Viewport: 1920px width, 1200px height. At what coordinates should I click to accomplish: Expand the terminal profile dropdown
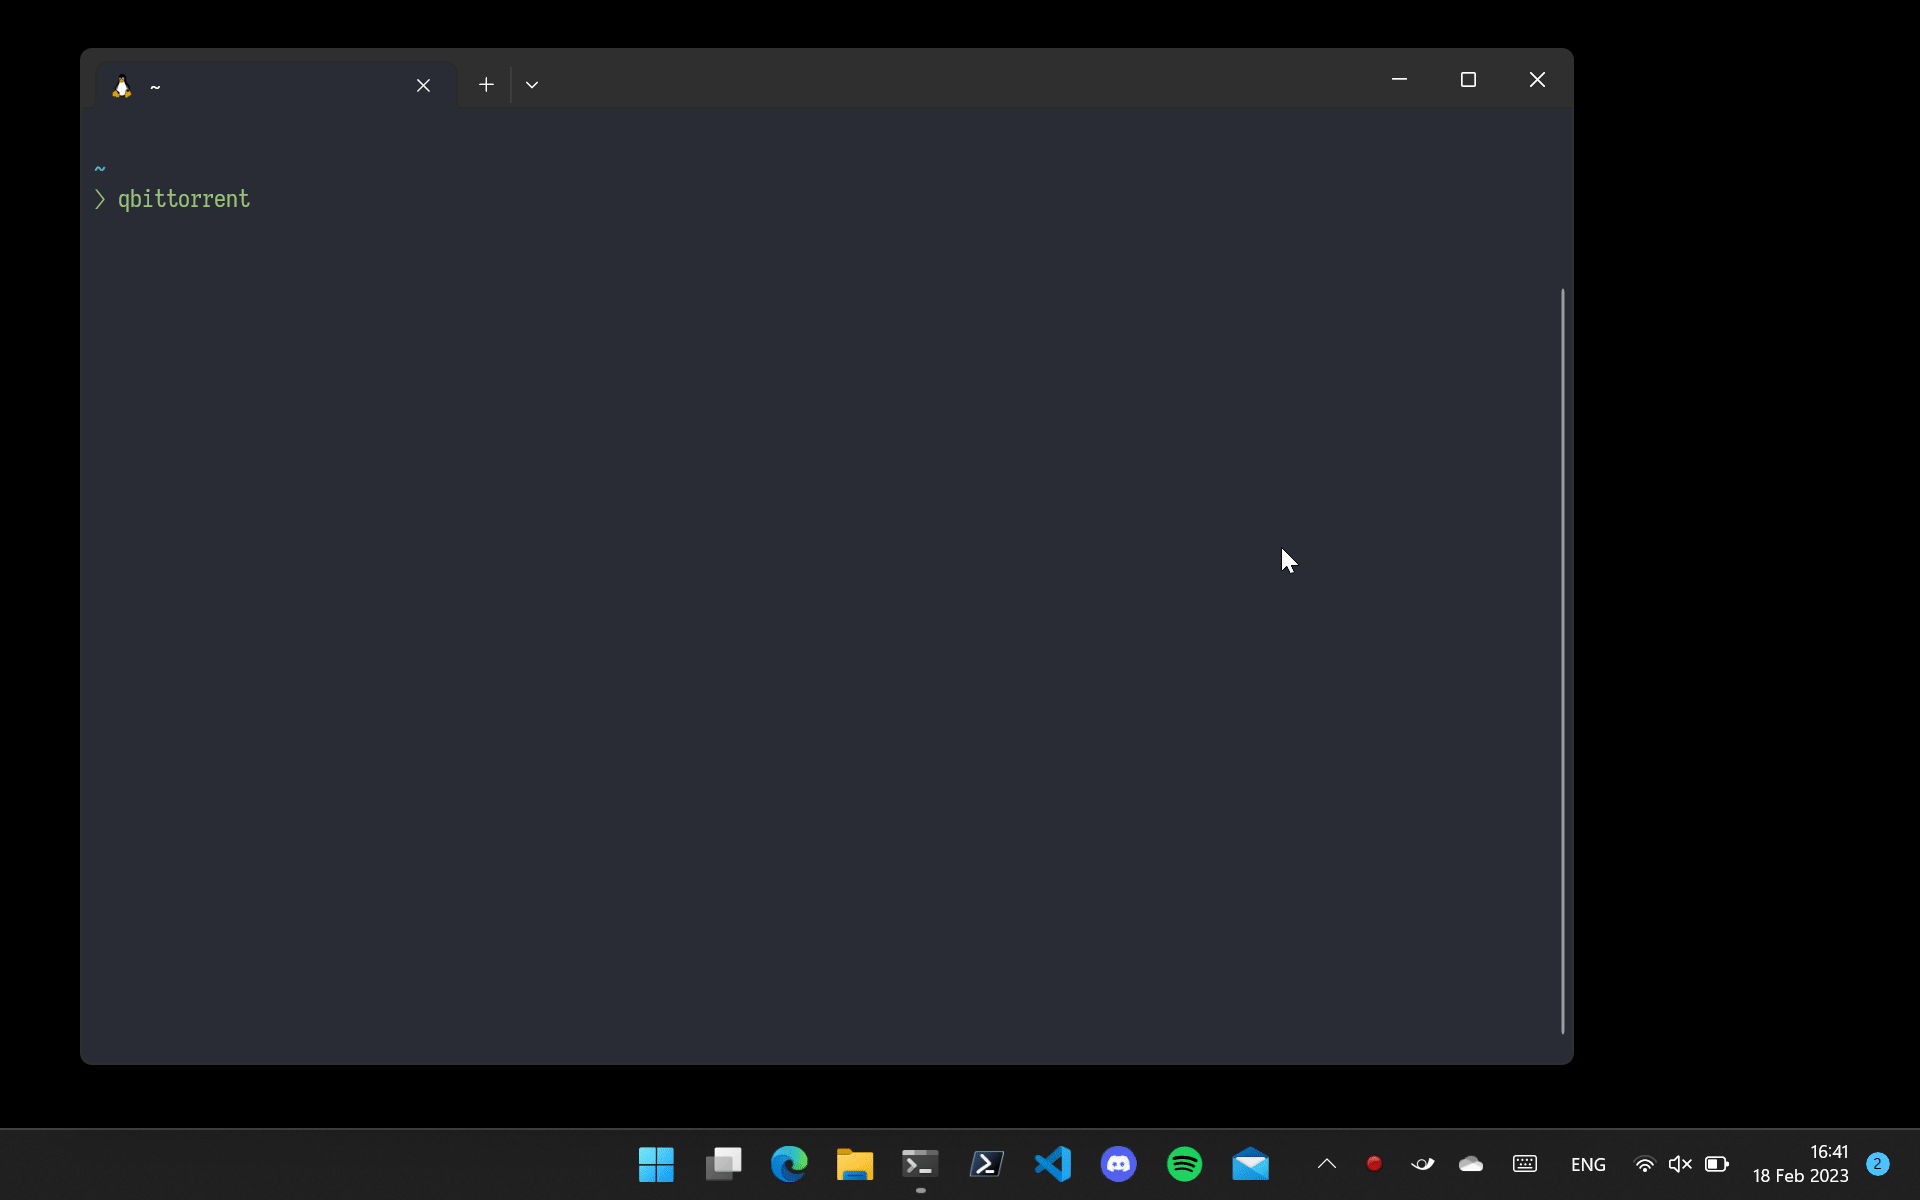click(532, 85)
